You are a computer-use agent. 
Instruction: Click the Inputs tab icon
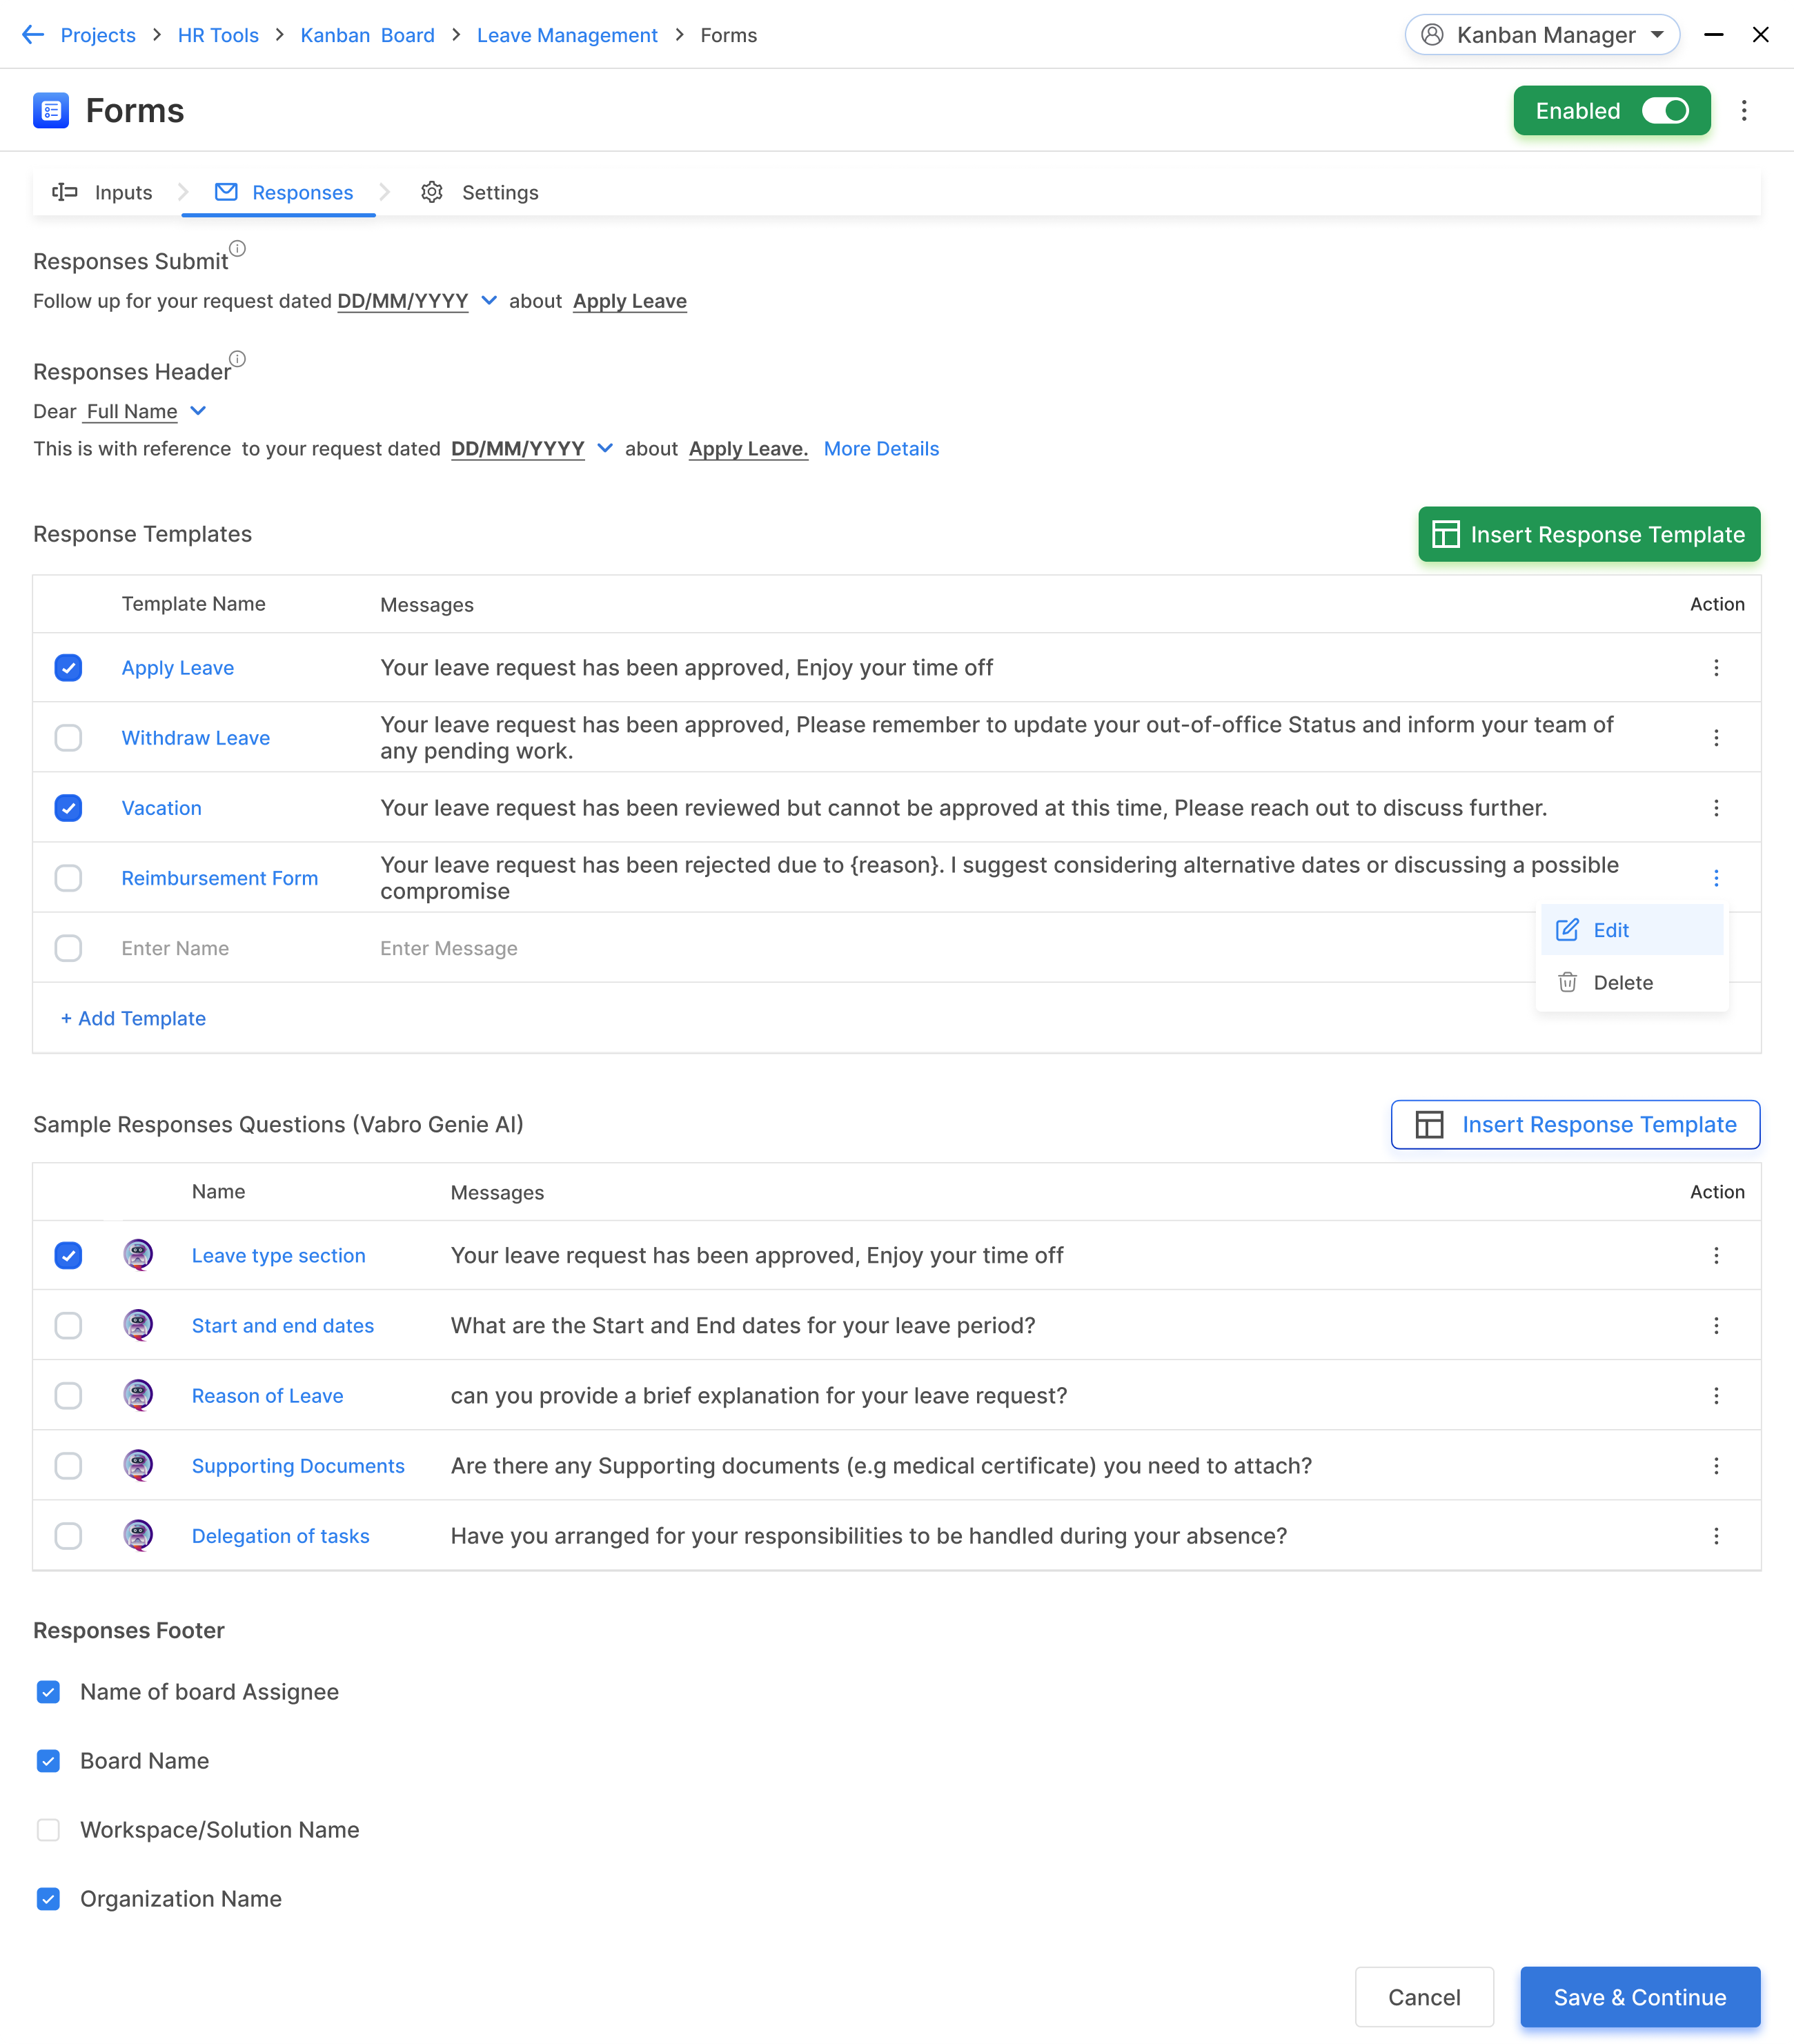pos(65,192)
